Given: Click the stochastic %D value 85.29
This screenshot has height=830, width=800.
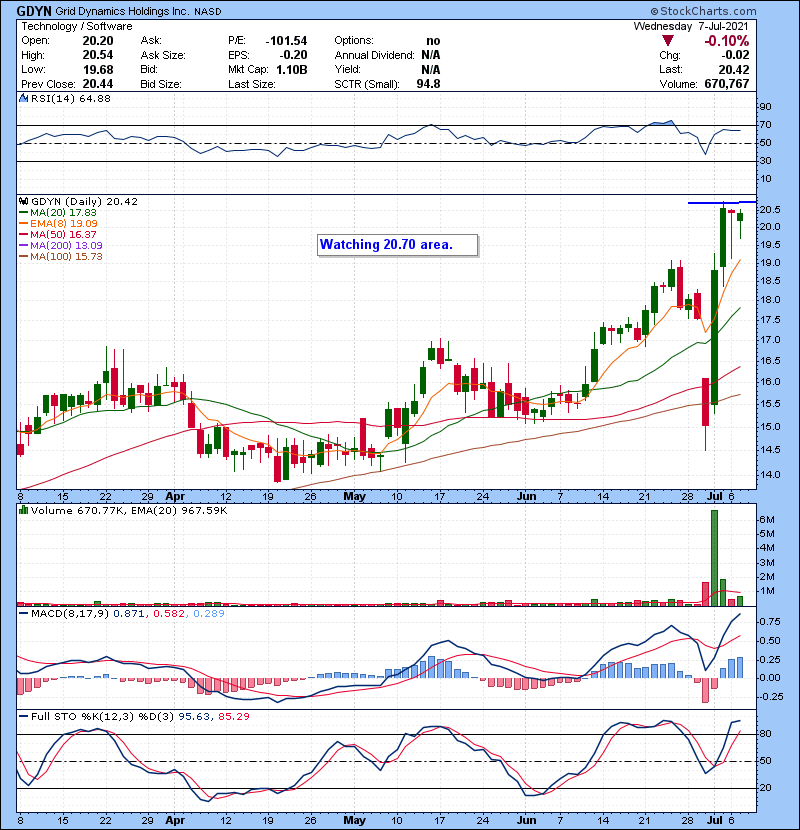Looking at the screenshot, I should [x=233, y=717].
